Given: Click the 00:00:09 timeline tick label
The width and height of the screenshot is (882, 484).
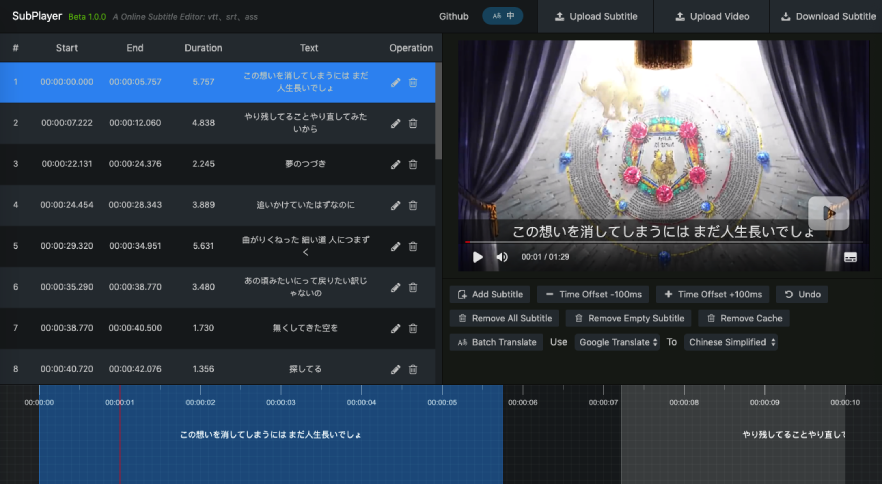Looking at the screenshot, I should pyautogui.click(x=764, y=402).
